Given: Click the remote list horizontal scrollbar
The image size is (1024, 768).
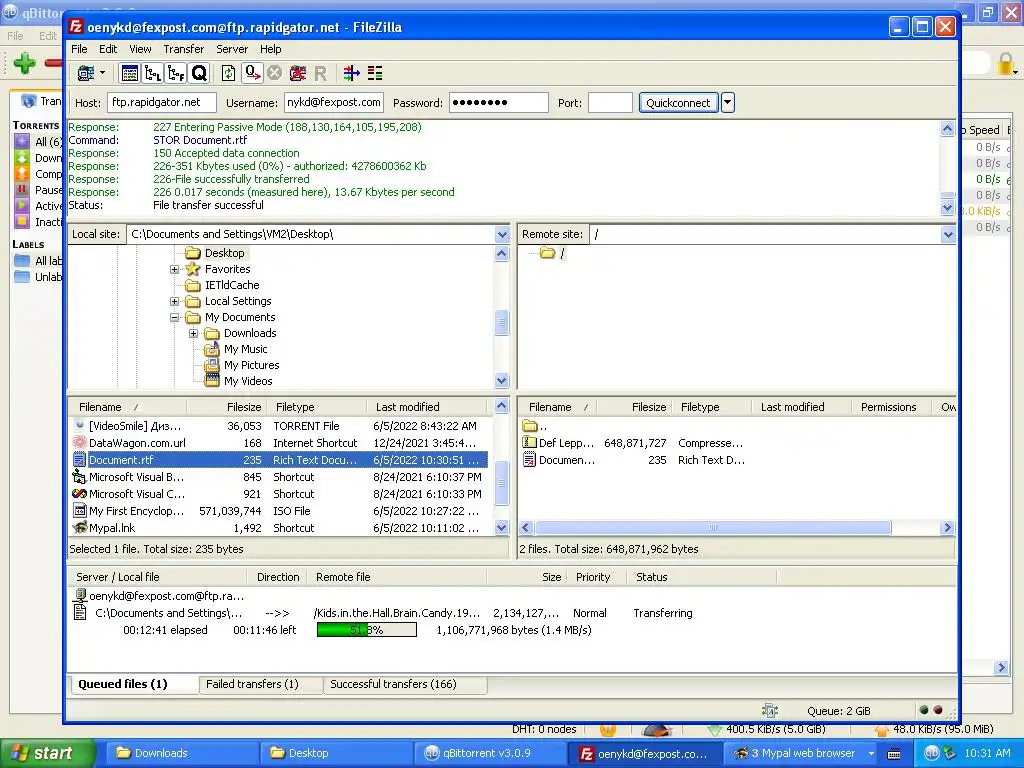Looking at the screenshot, I should click(712, 528).
